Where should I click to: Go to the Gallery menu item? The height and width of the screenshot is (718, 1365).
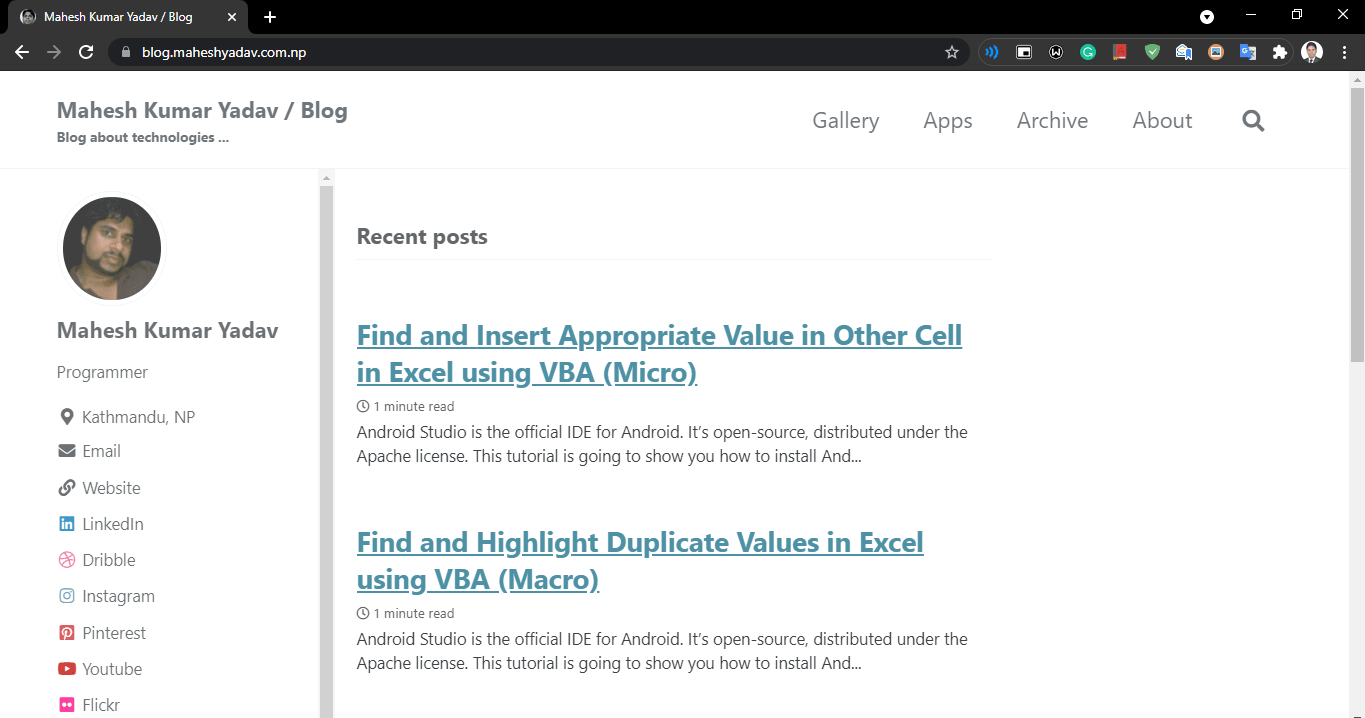845,121
